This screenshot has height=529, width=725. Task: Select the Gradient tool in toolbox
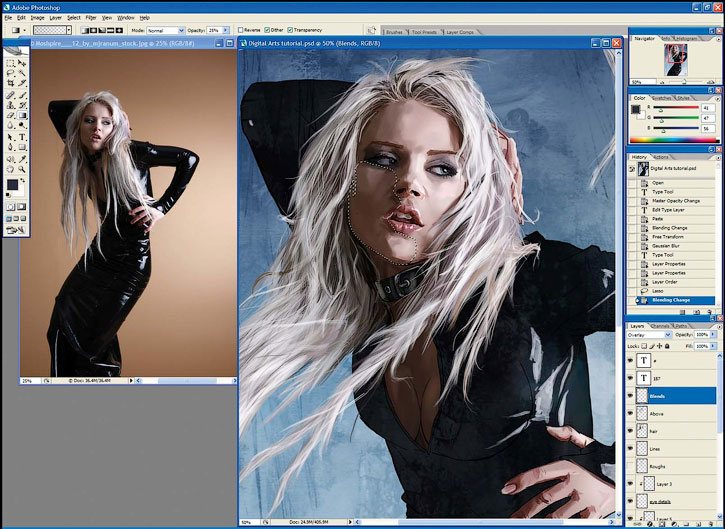click(x=22, y=116)
